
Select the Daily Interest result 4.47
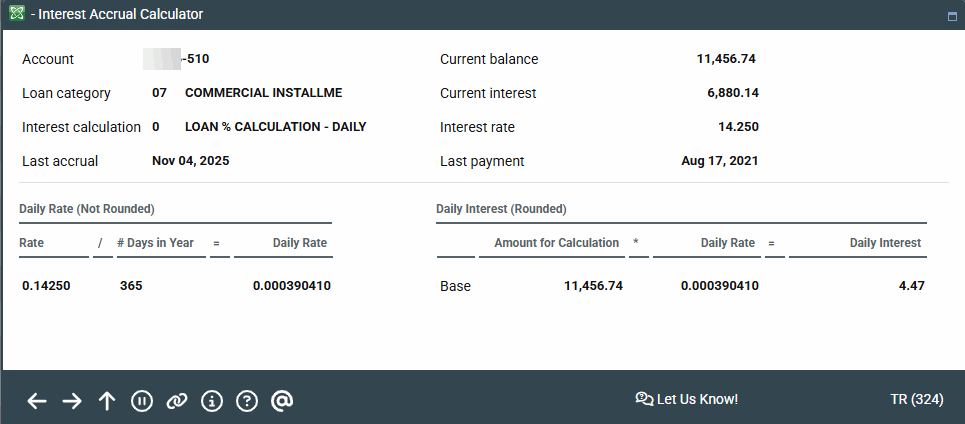[x=911, y=286]
